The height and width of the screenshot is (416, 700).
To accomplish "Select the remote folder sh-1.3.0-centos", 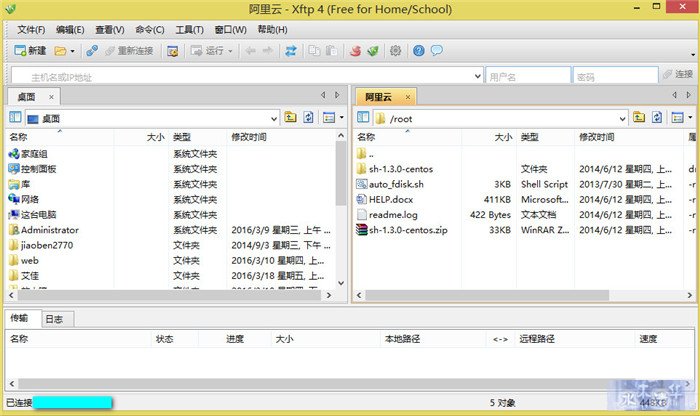I will click(400, 169).
